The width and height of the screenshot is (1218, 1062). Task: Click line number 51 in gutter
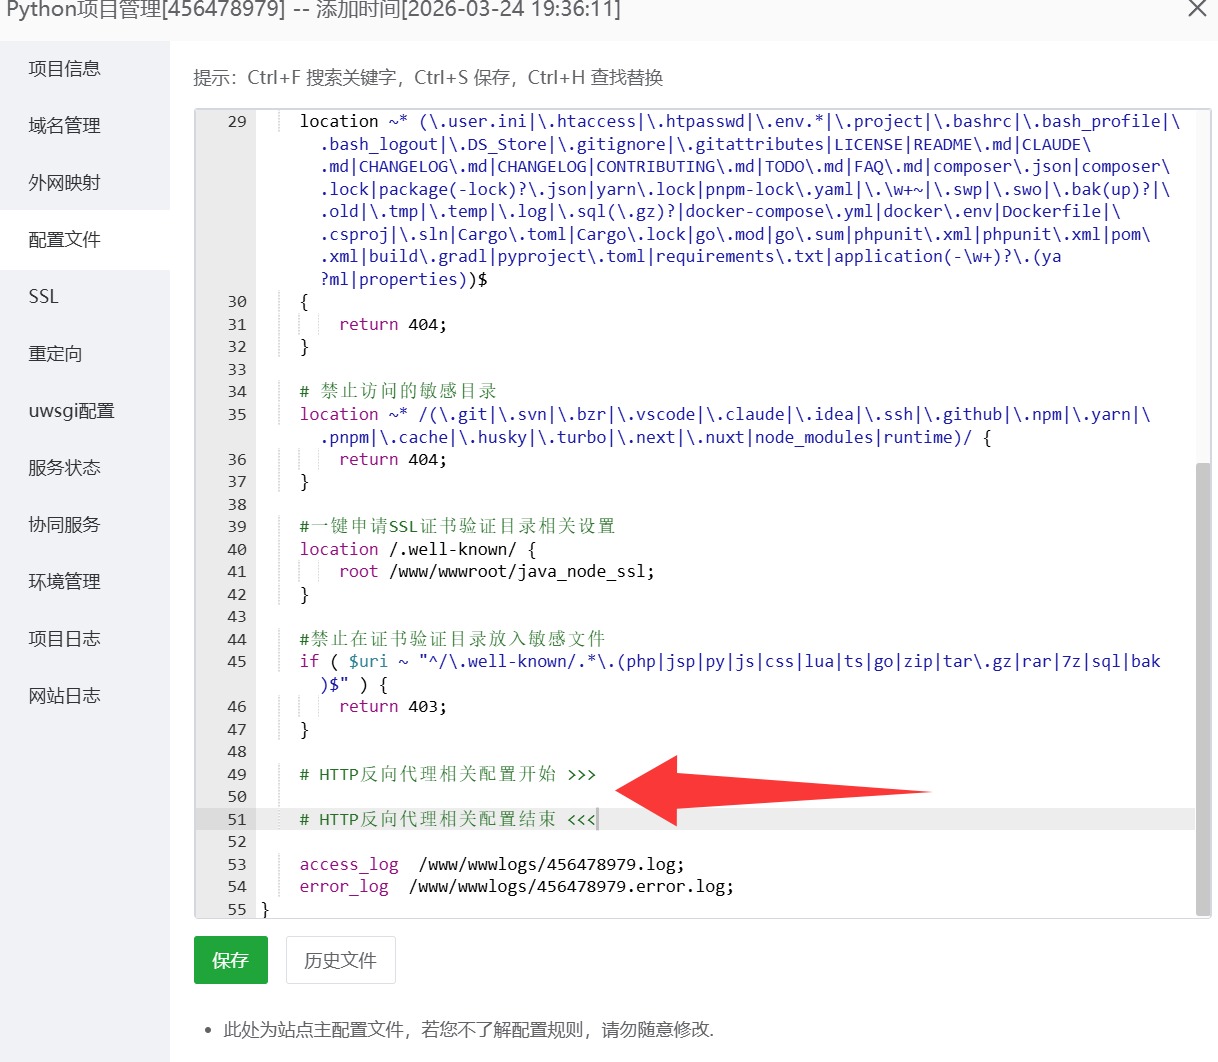click(x=237, y=820)
